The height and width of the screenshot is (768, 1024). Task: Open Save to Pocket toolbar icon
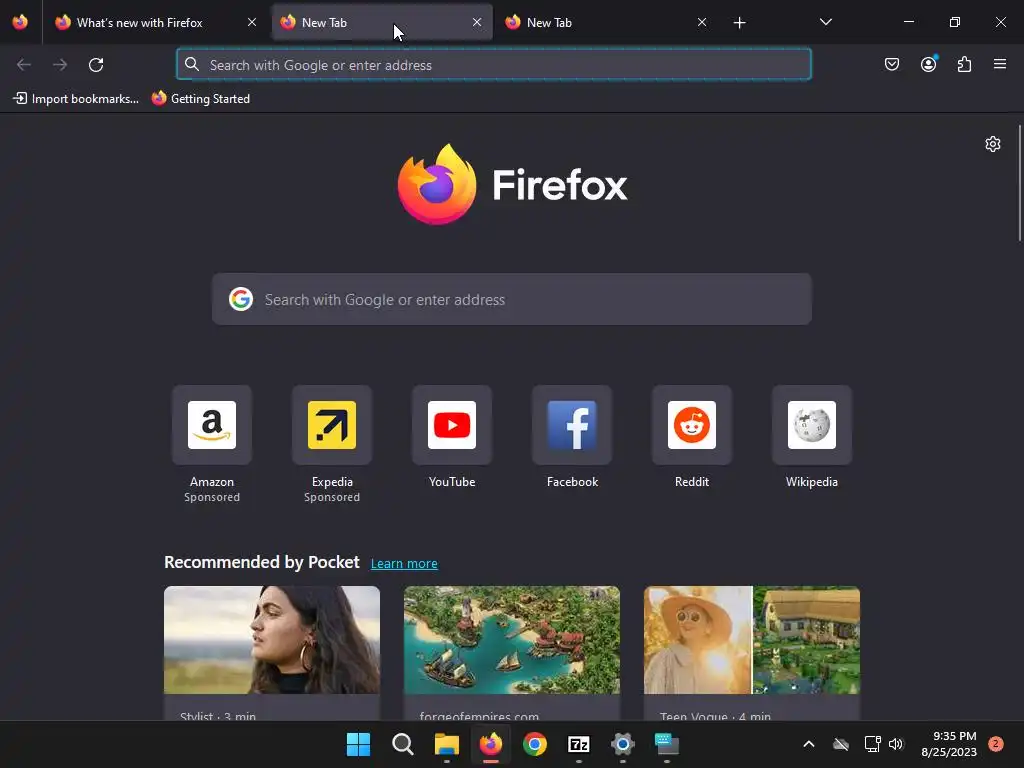(892, 64)
